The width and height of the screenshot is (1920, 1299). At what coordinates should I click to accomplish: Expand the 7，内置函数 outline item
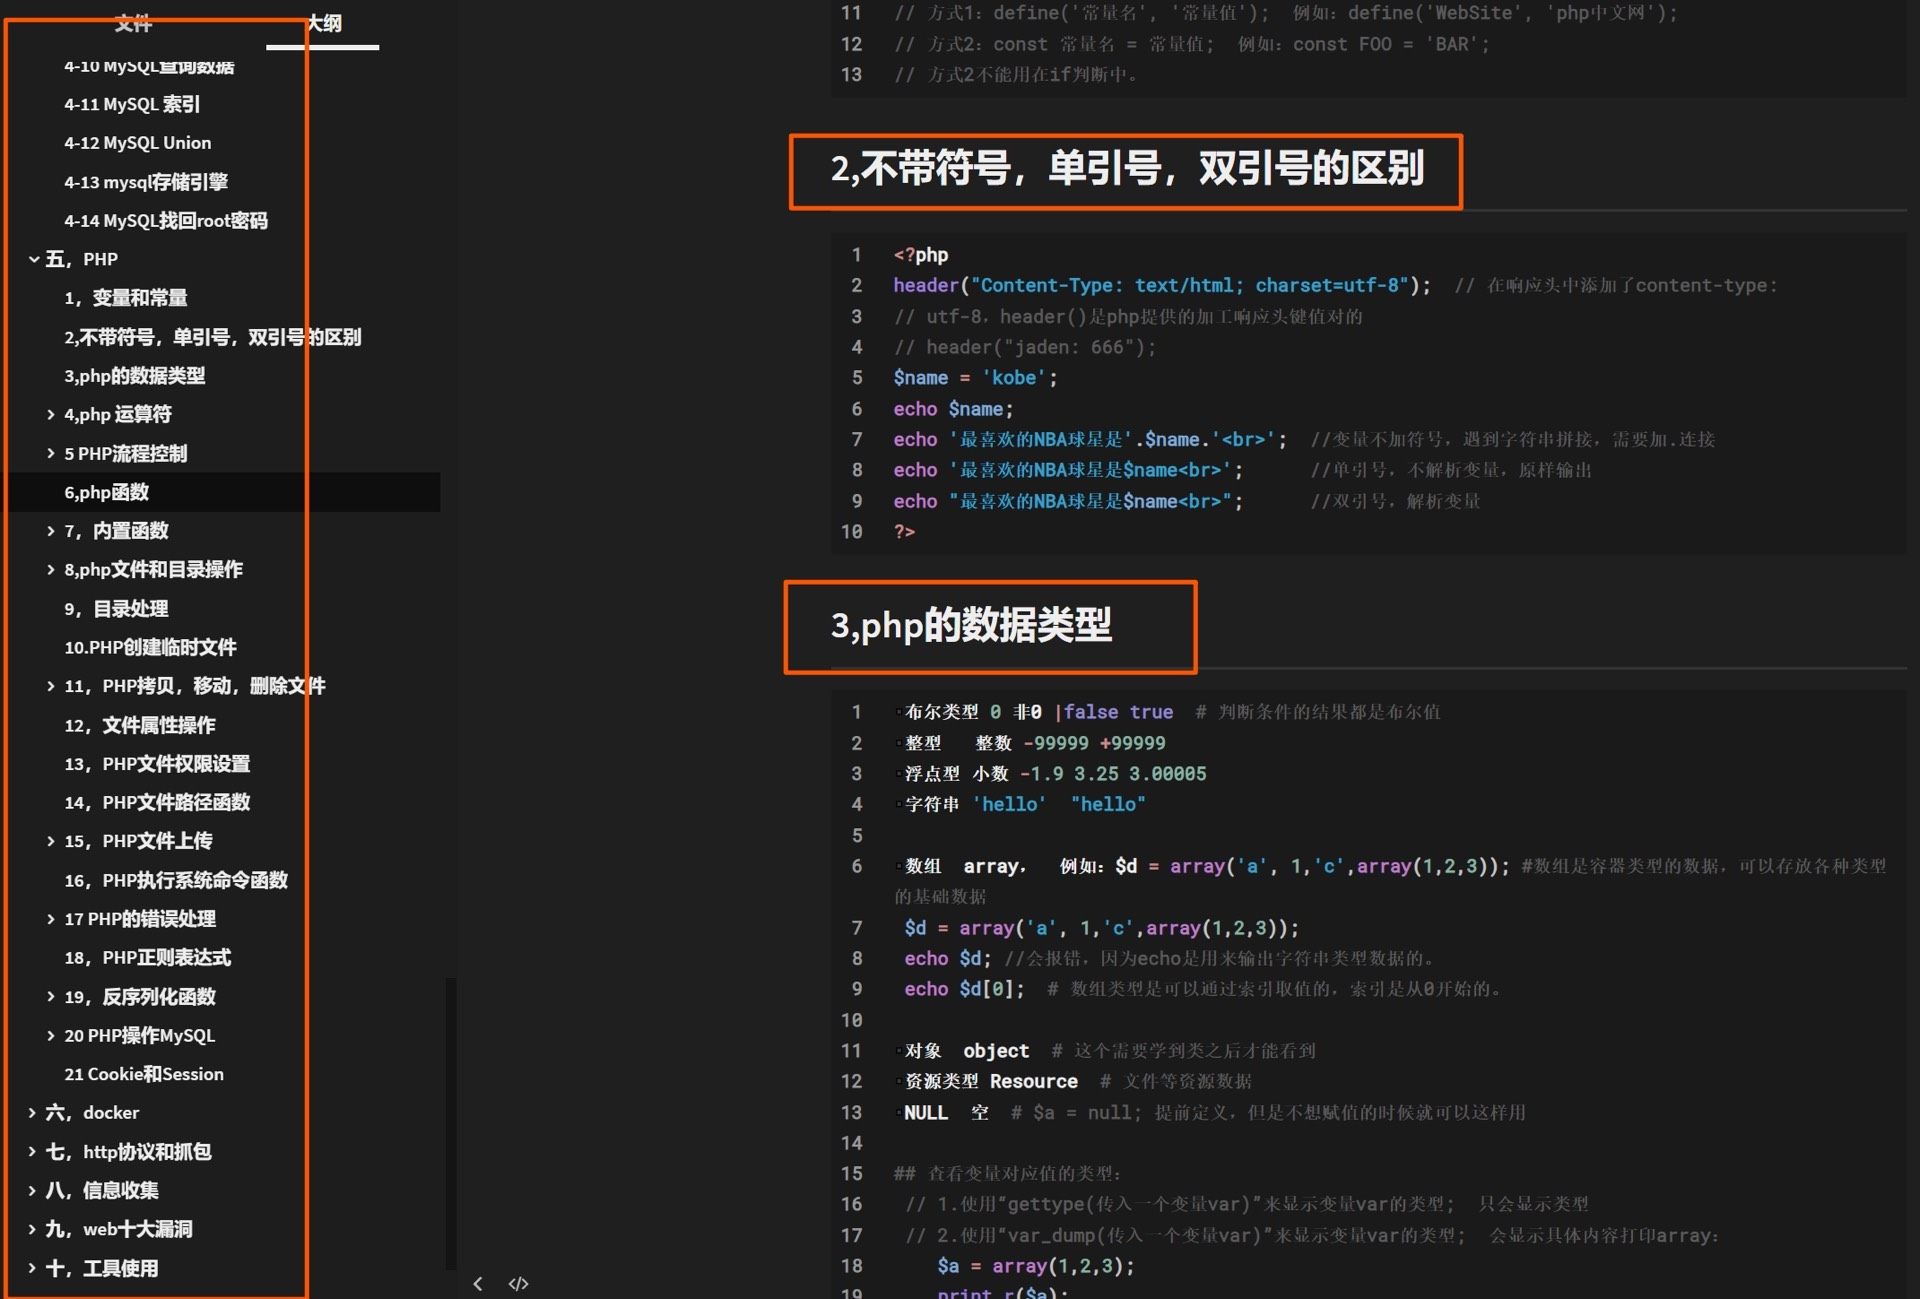[51, 531]
